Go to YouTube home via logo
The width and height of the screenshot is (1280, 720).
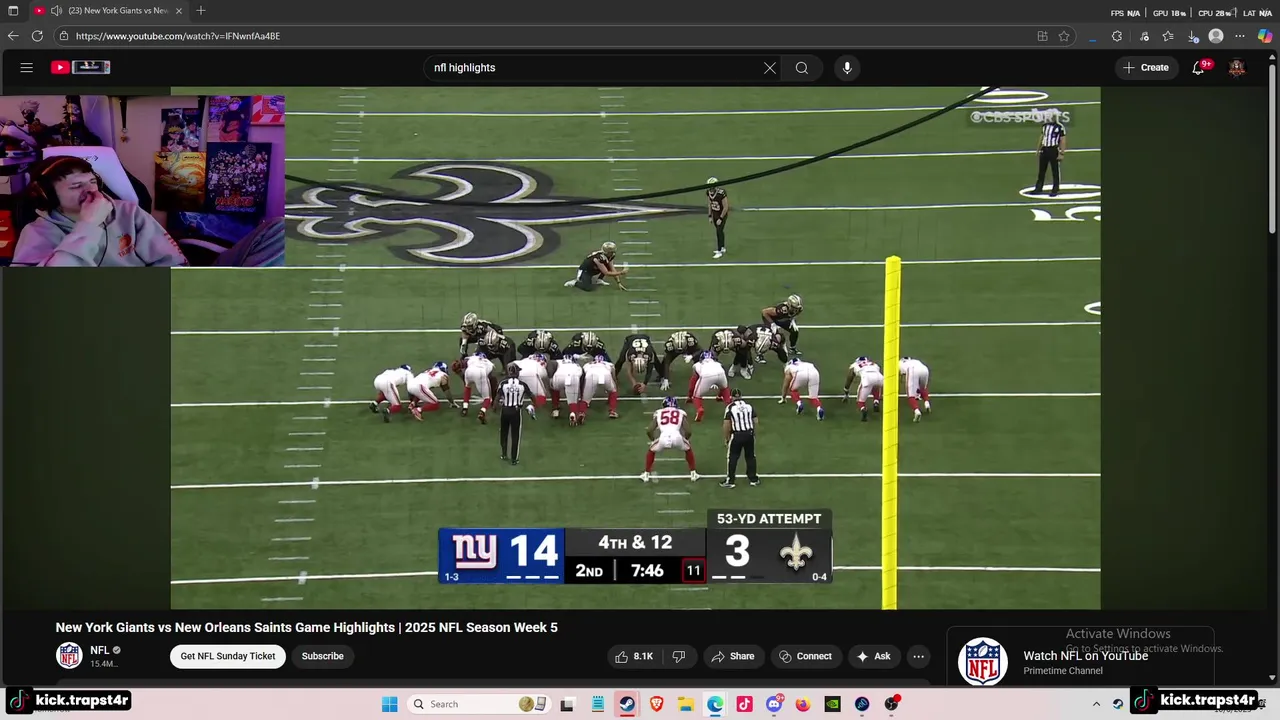click(81, 68)
